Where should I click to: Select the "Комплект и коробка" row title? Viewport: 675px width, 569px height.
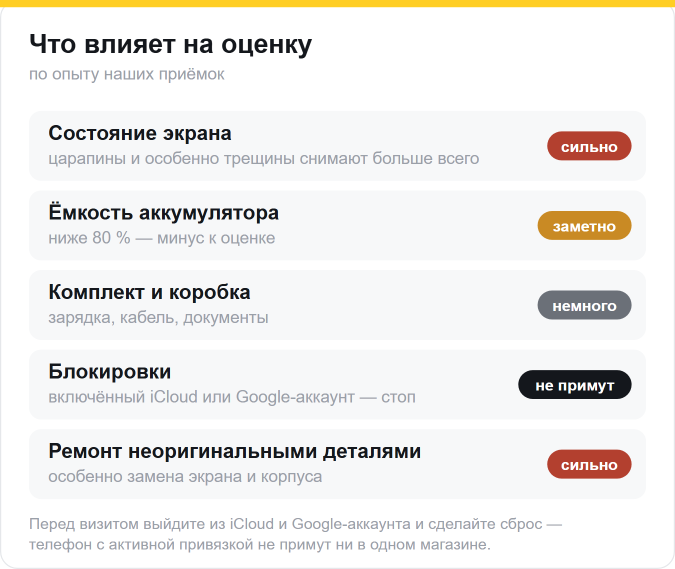[149, 292]
